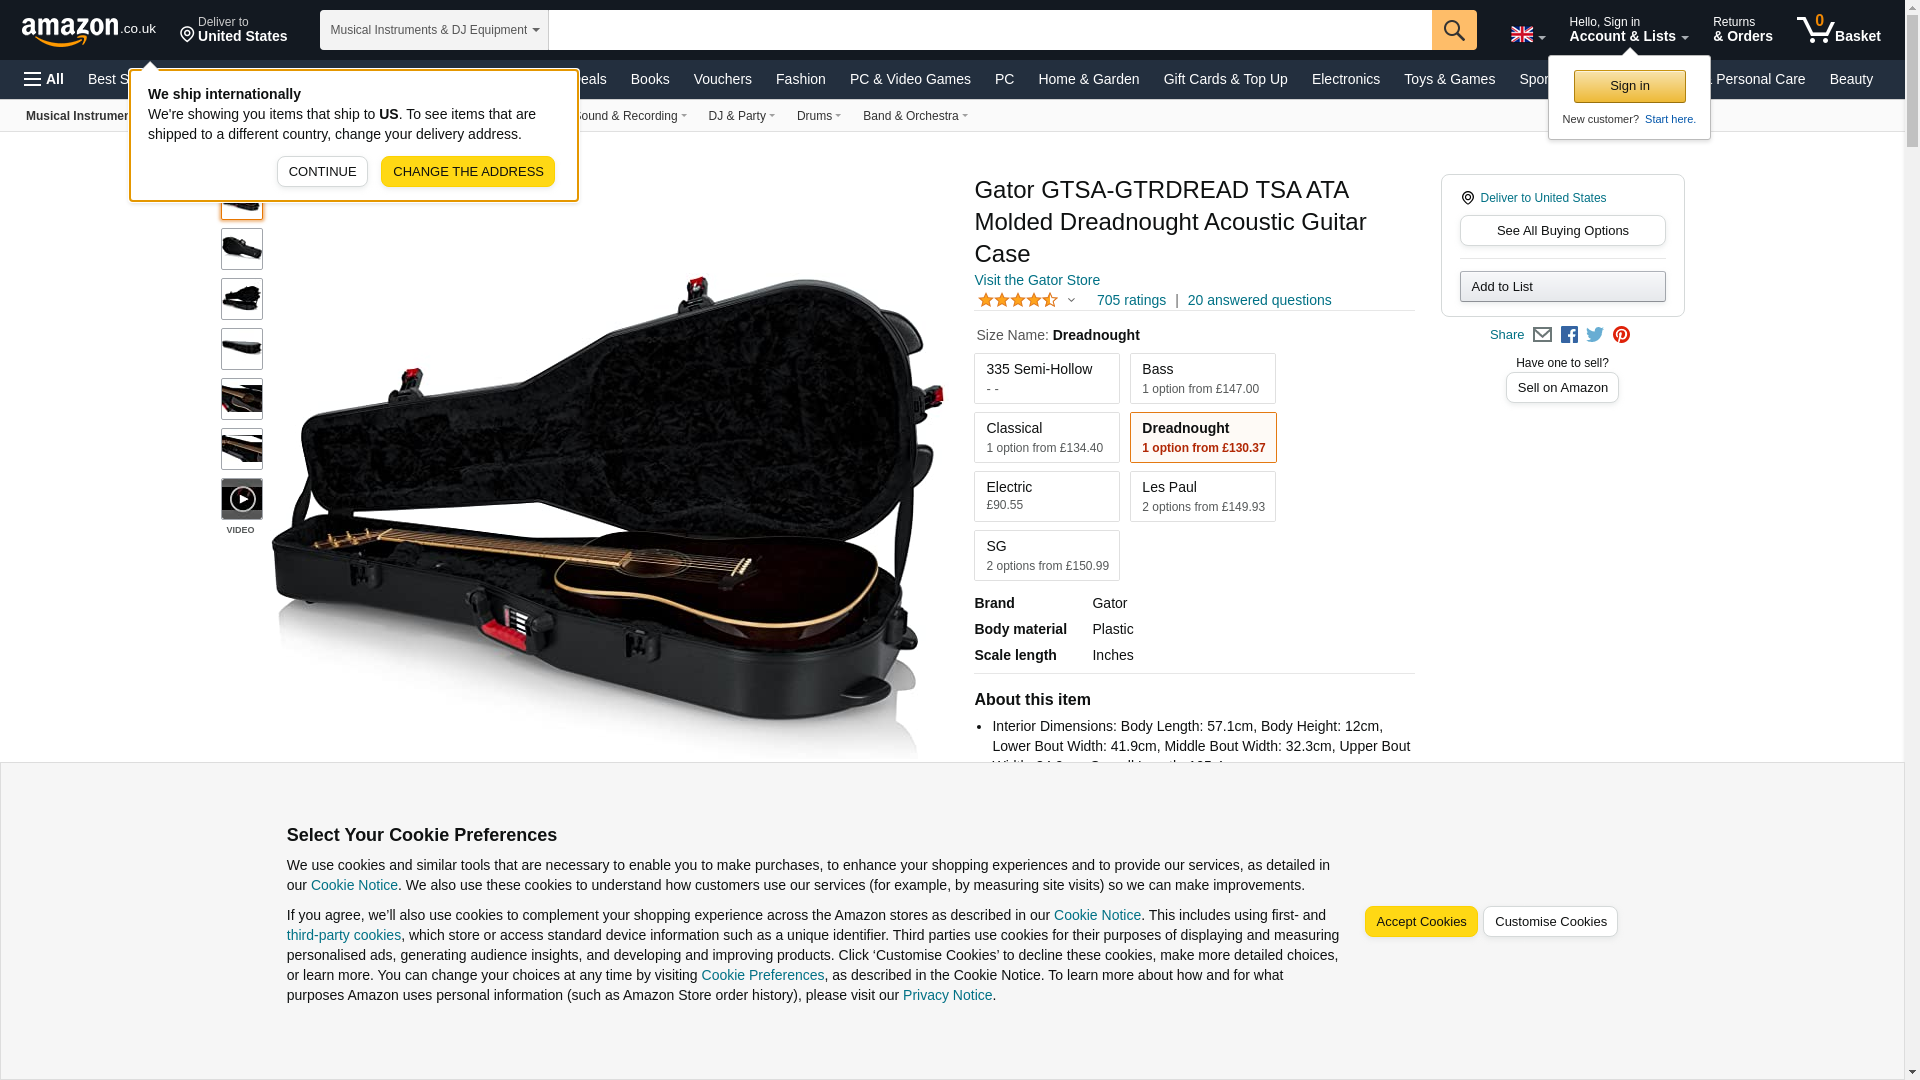The image size is (1920, 1080).
Task: Share via Facebook icon
Action: tap(1569, 335)
